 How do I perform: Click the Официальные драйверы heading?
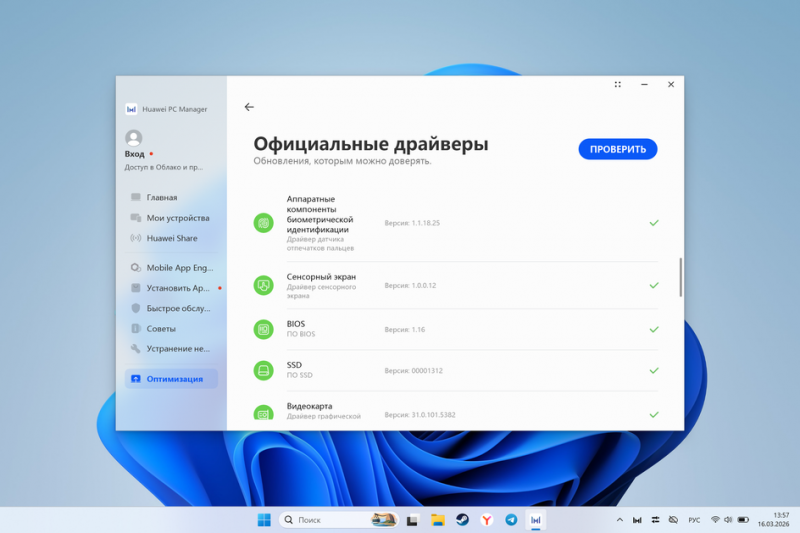[x=371, y=144]
